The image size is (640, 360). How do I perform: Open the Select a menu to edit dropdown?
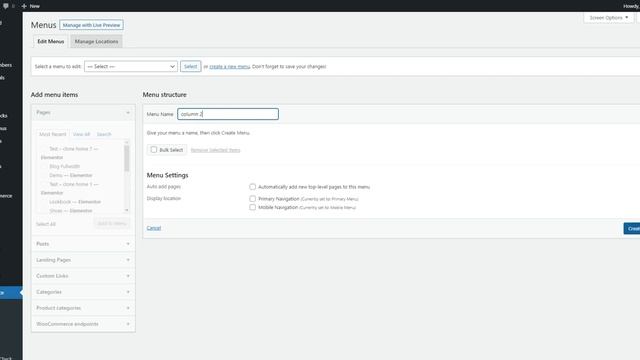tap(131, 67)
